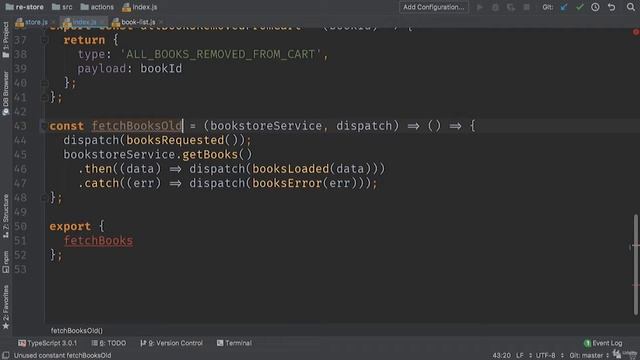640x360 pixels.
Task: Collapse the return block at line 37
Action: click(44, 40)
